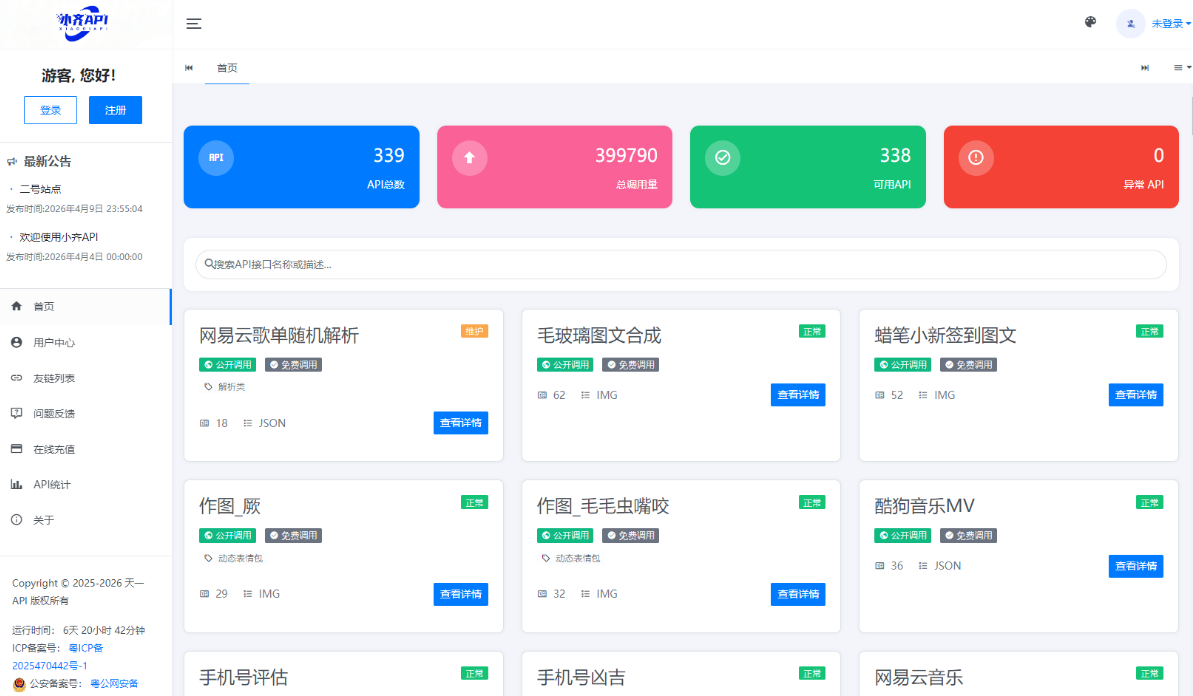Click the 粤公网安备 link
The image size is (1193, 696).
[x=114, y=684]
